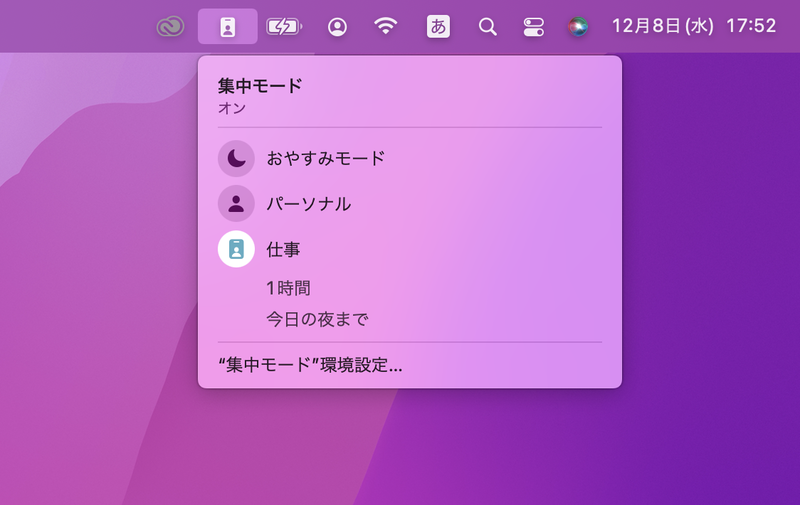The height and width of the screenshot is (505, 800).
Task: Click the 集中モード heading
Action: click(x=260, y=86)
